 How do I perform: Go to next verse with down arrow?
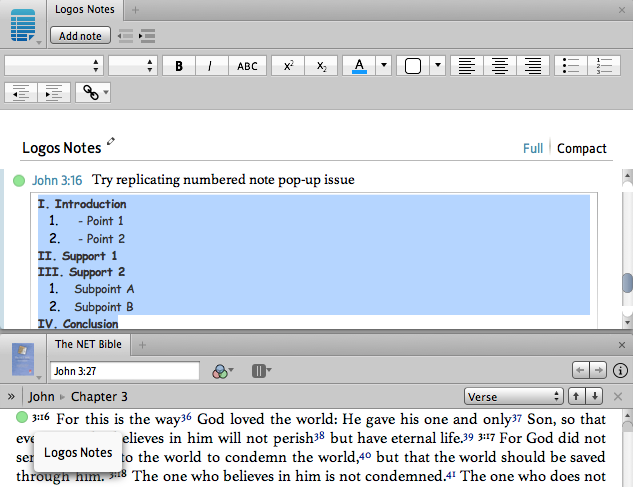coord(594,397)
